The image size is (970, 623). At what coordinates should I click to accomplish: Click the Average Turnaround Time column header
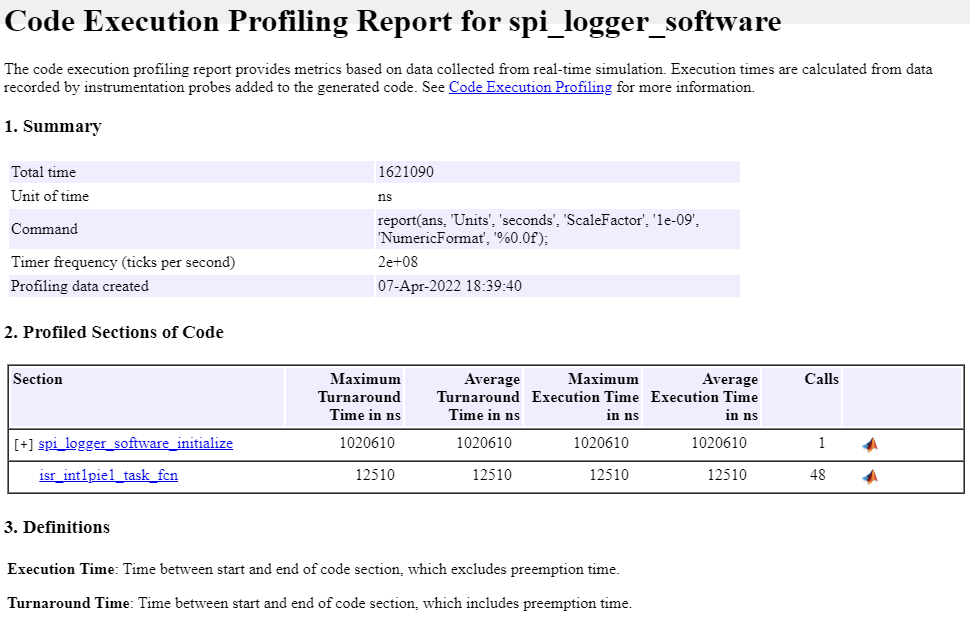pos(478,397)
